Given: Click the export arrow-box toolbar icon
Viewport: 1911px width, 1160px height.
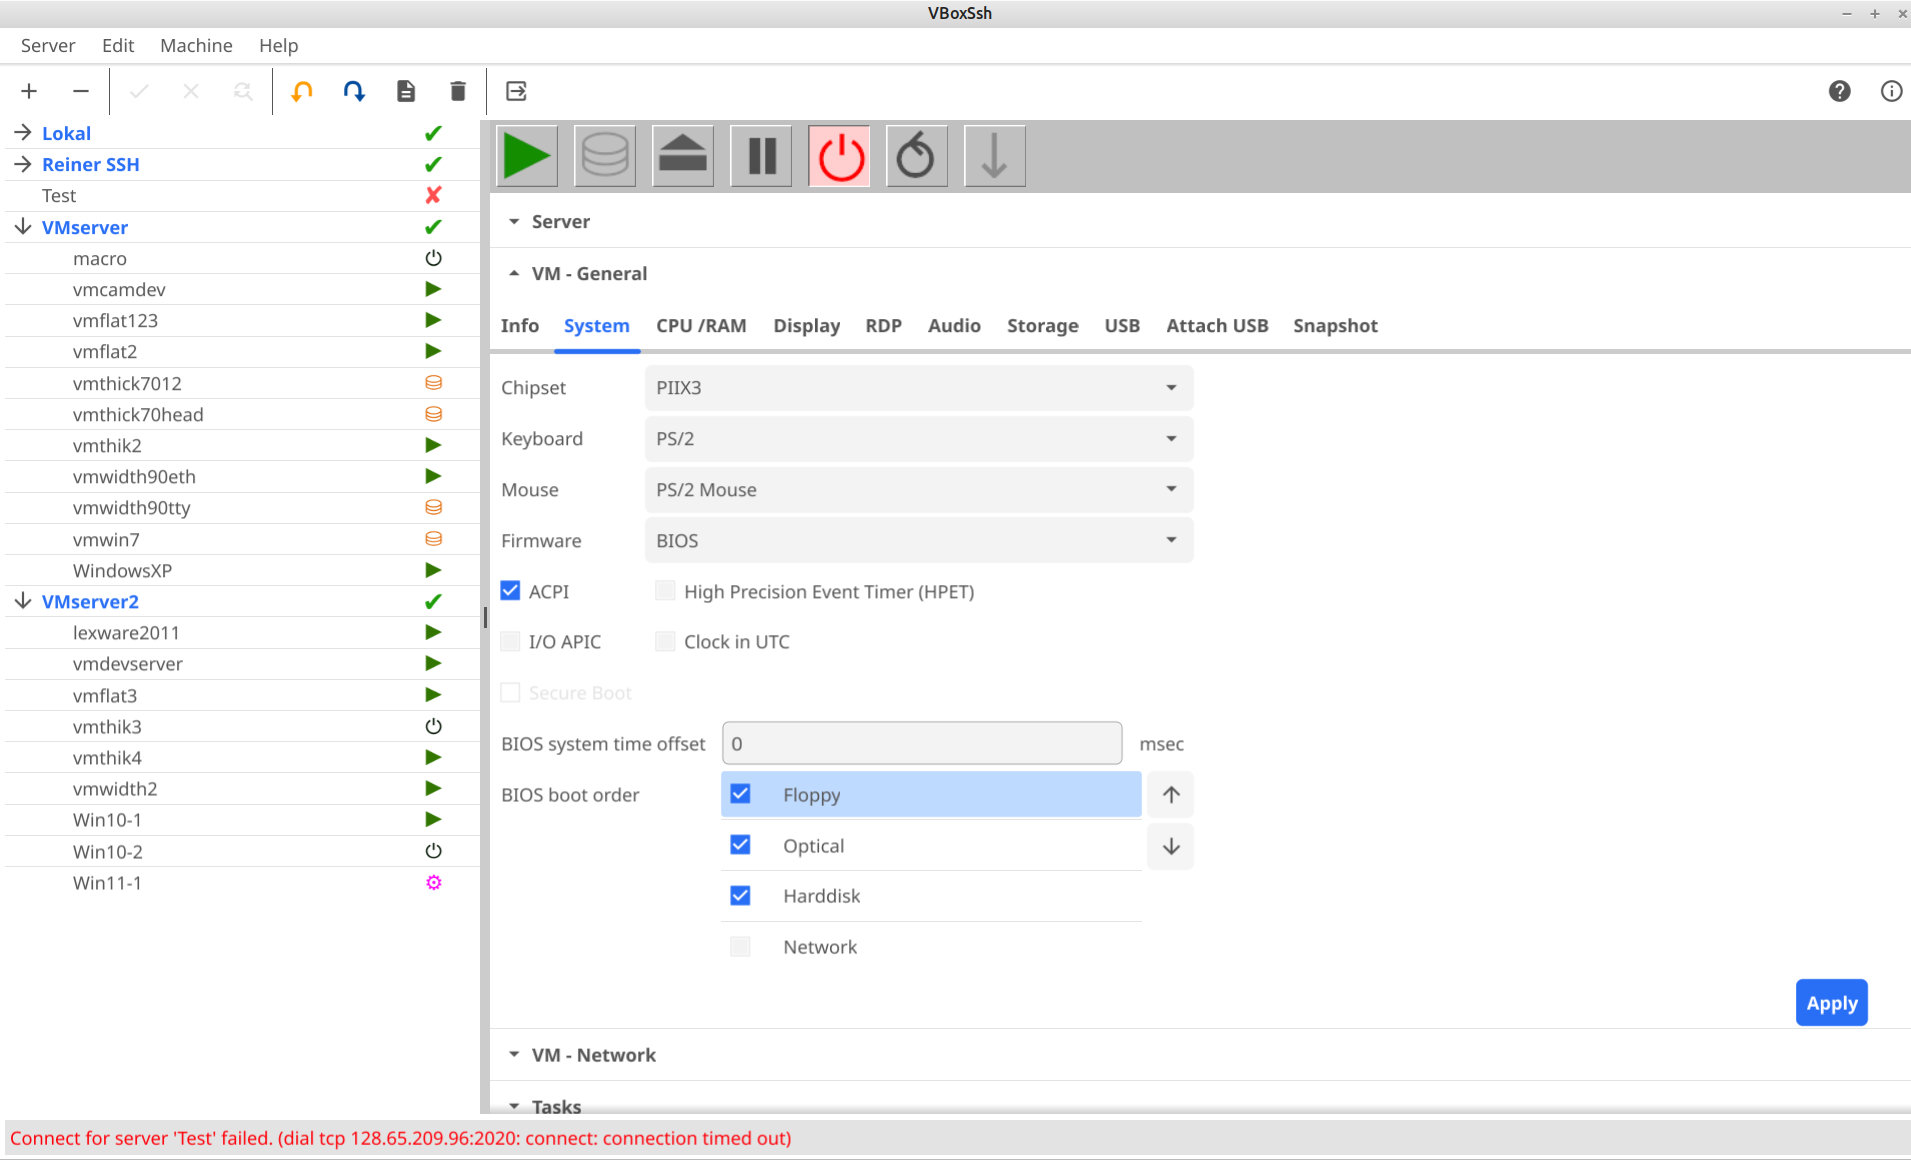Looking at the screenshot, I should point(516,91).
